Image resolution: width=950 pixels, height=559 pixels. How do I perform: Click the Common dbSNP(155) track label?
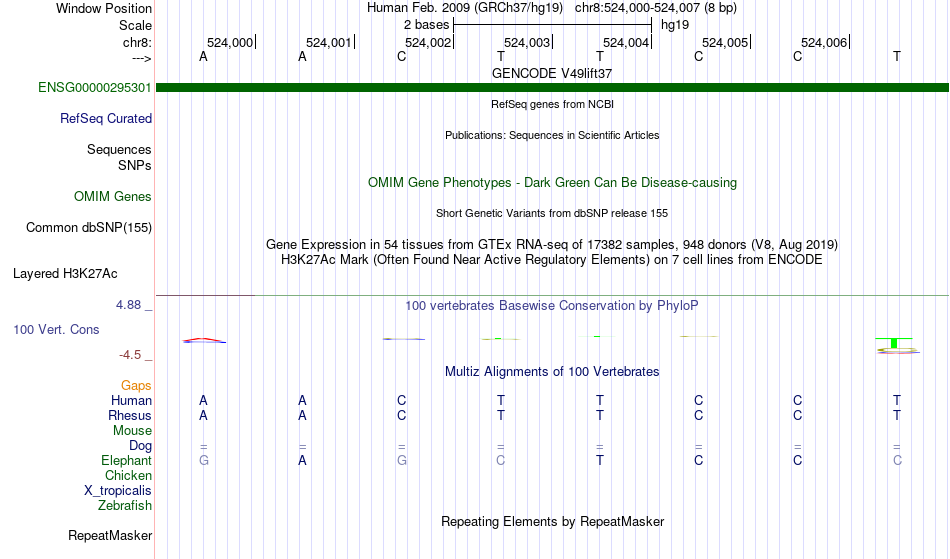coord(89,228)
